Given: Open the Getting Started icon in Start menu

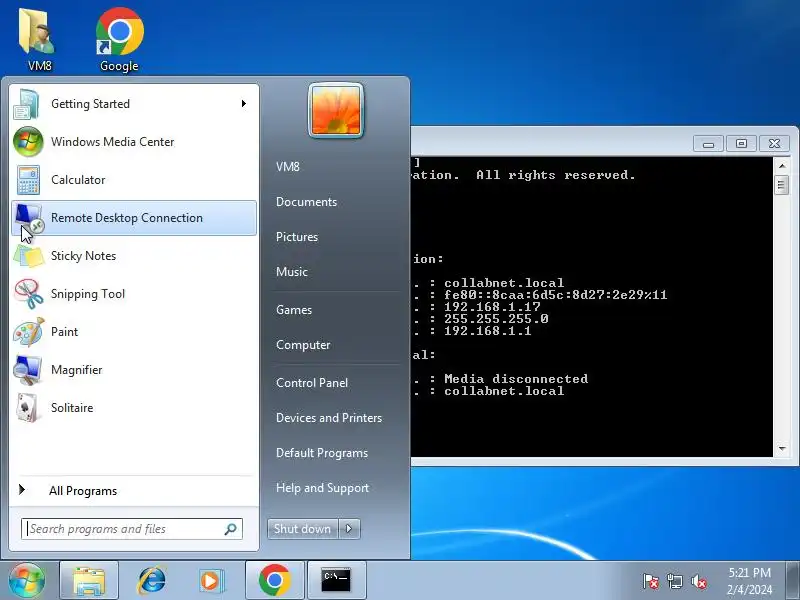Looking at the screenshot, I should coord(27,104).
